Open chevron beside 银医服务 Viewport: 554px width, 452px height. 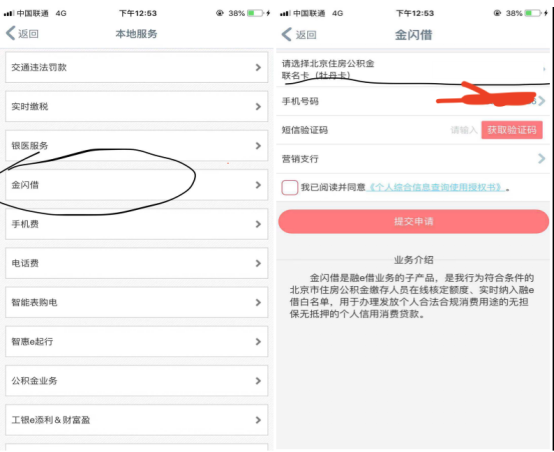pyautogui.click(x=258, y=146)
